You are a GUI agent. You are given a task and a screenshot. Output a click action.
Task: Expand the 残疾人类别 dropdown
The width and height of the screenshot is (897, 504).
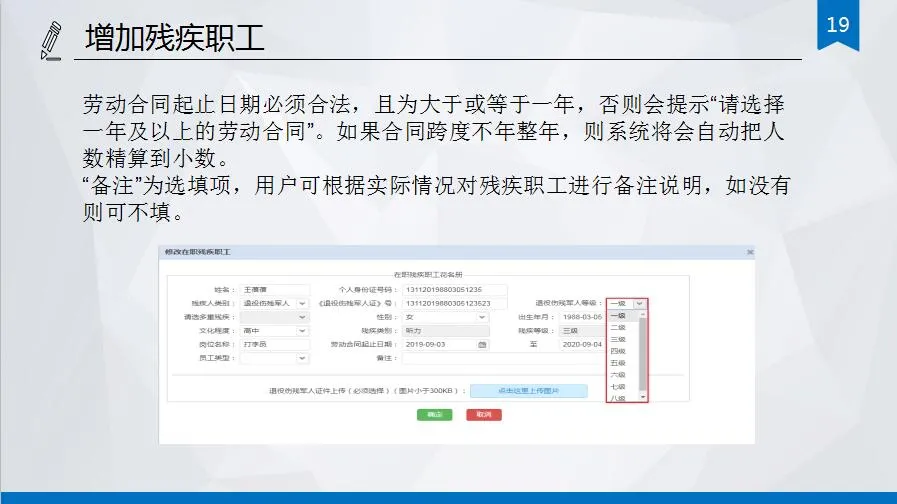coord(302,303)
